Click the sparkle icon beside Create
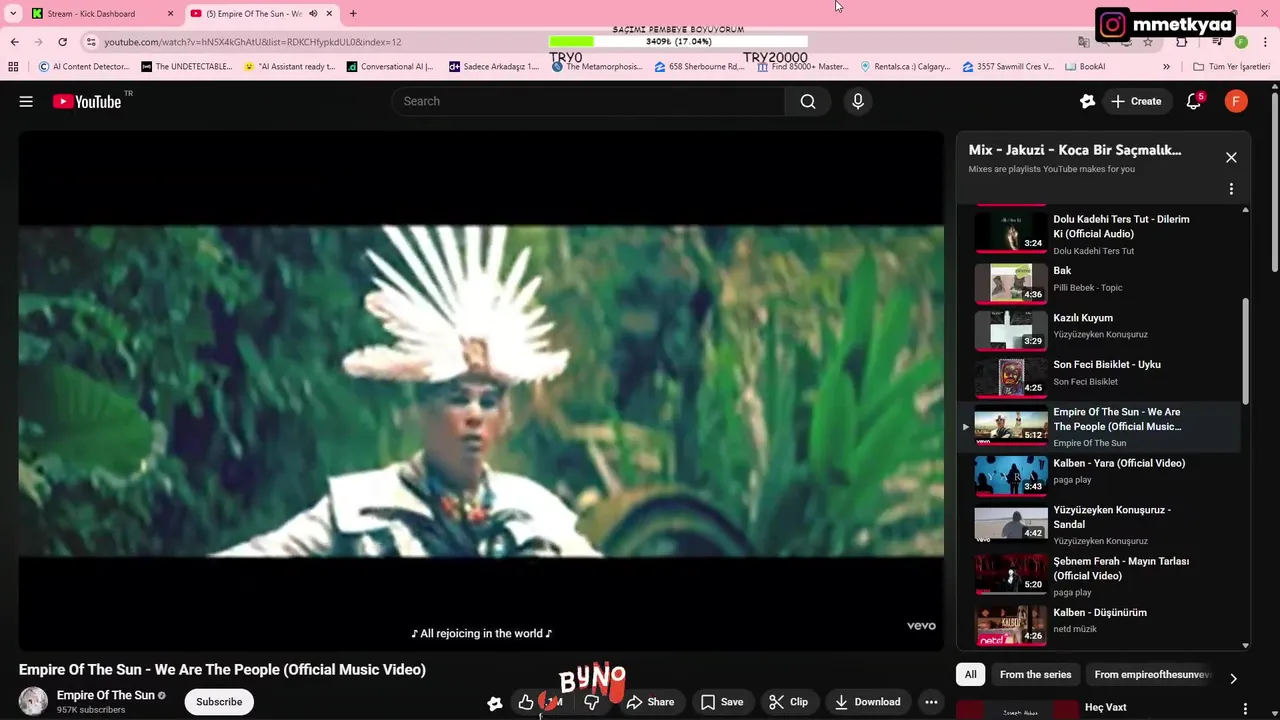 (1087, 101)
